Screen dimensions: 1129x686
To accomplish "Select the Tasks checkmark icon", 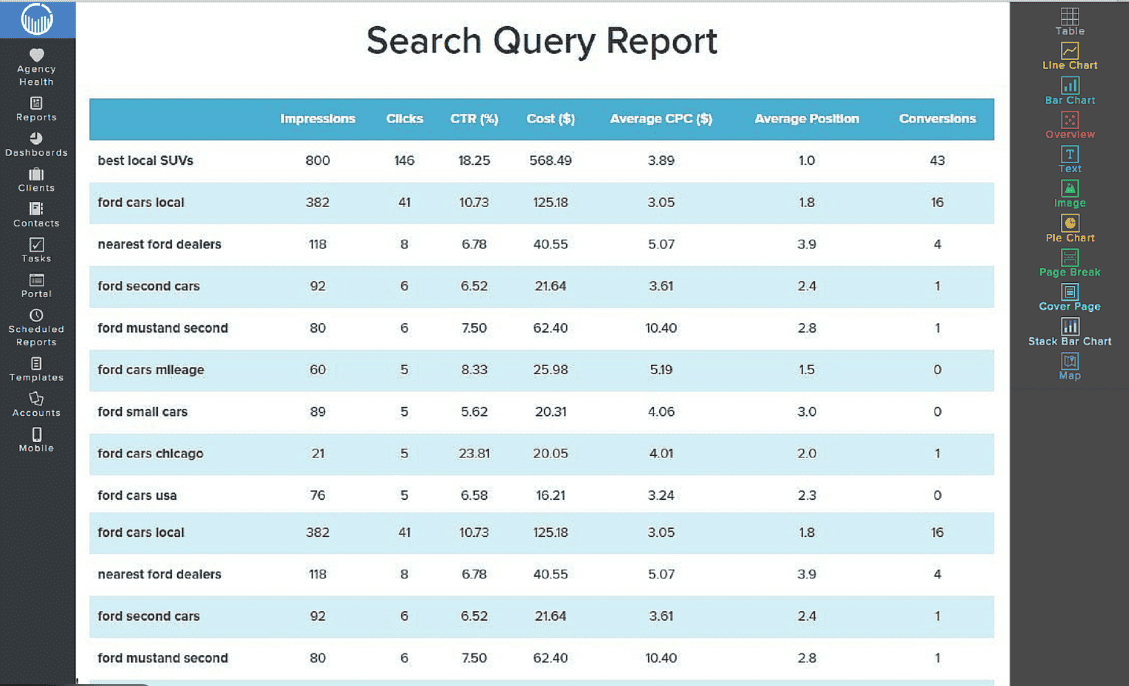I will (x=37, y=245).
